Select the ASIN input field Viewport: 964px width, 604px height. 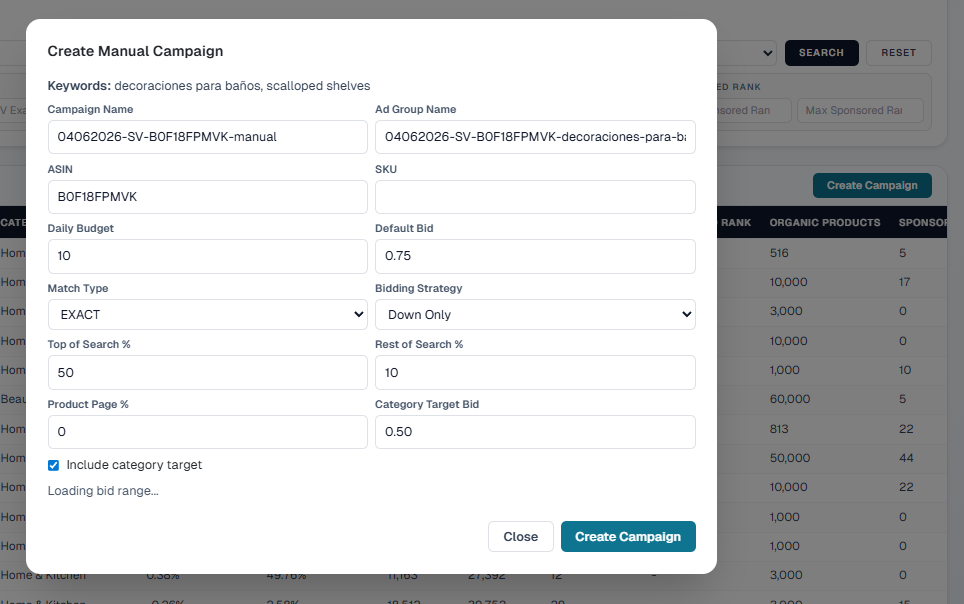(207, 197)
